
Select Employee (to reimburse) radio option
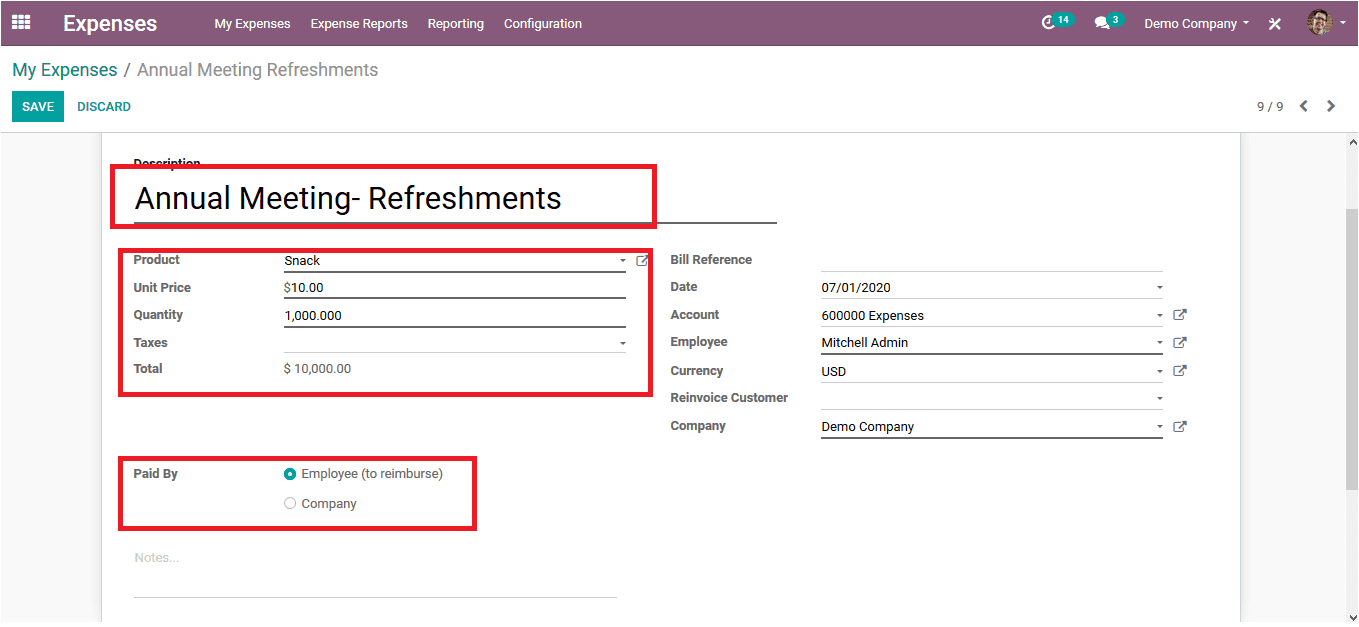click(290, 474)
